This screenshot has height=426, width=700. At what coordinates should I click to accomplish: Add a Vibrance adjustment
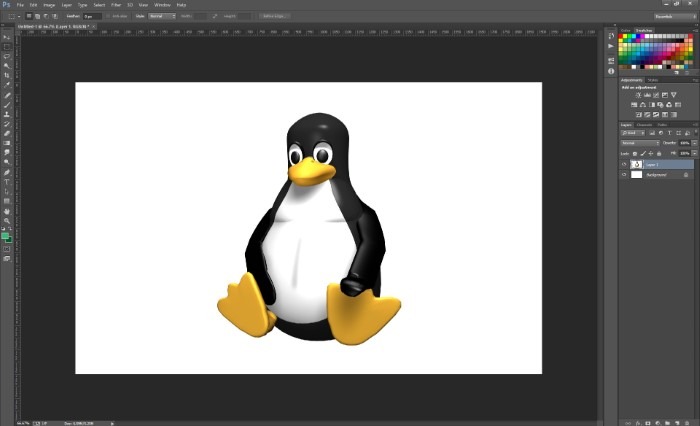(674, 95)
